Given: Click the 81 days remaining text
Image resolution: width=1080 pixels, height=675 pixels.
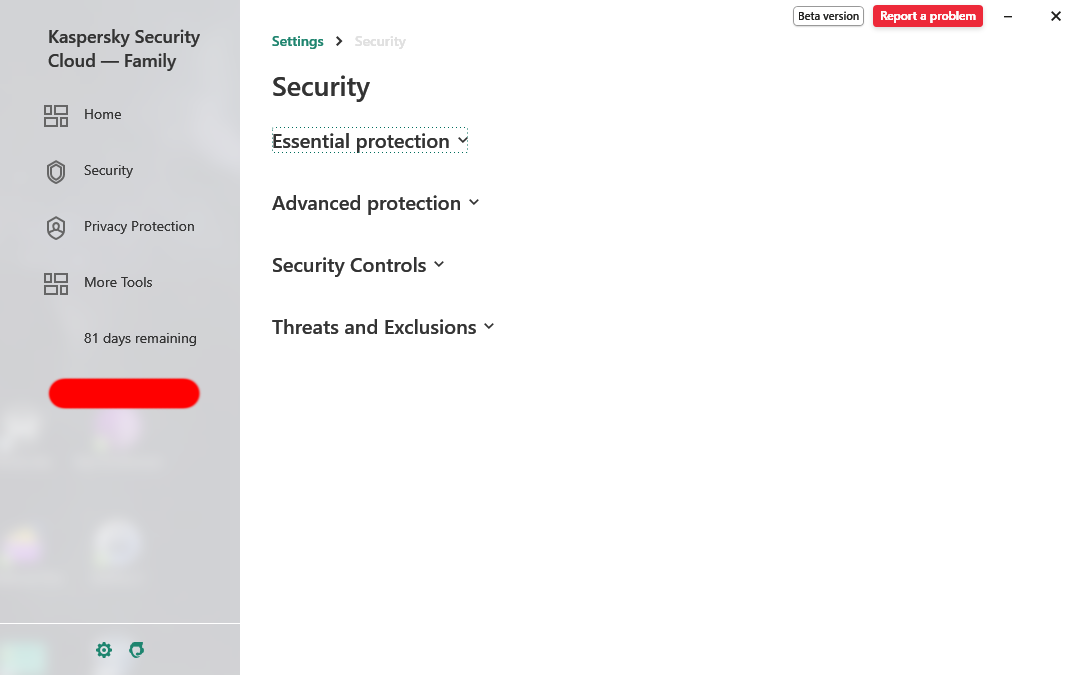Looking at the screenshot, I should click(141, 338).
